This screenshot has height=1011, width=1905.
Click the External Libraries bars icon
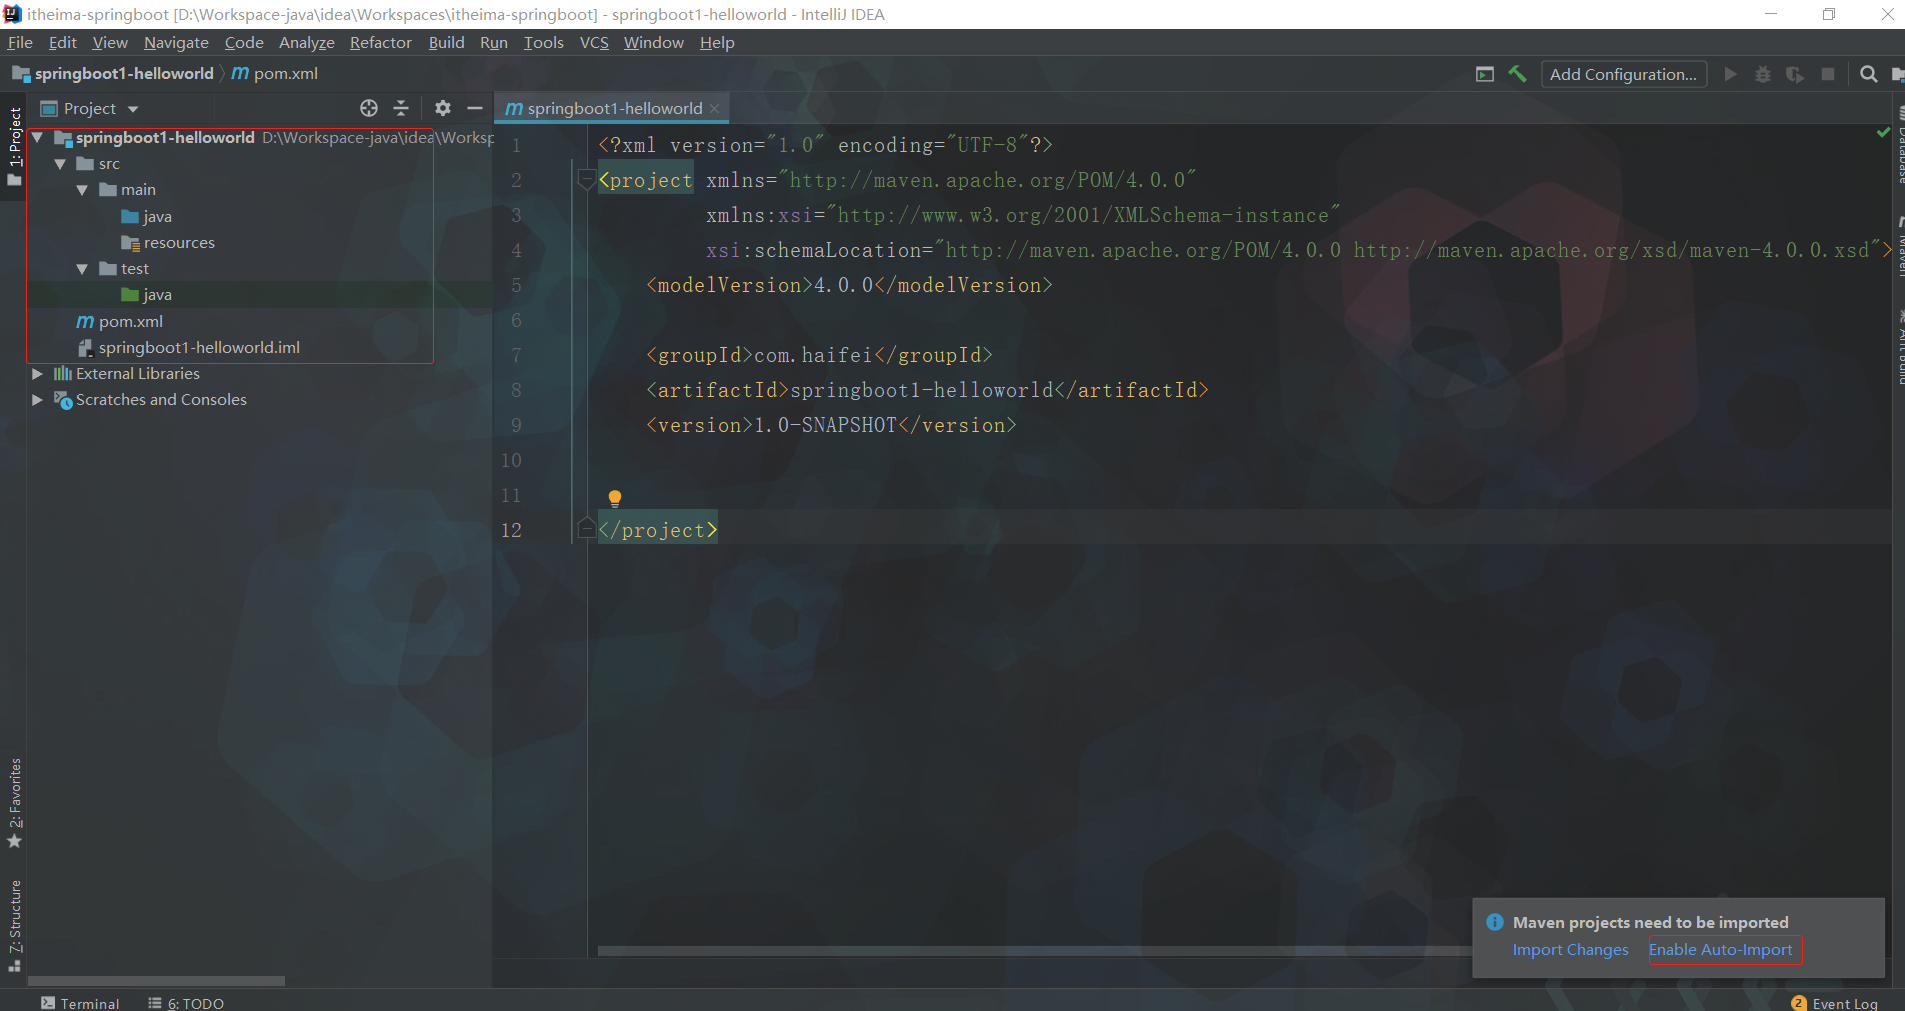tap(62, 373)
